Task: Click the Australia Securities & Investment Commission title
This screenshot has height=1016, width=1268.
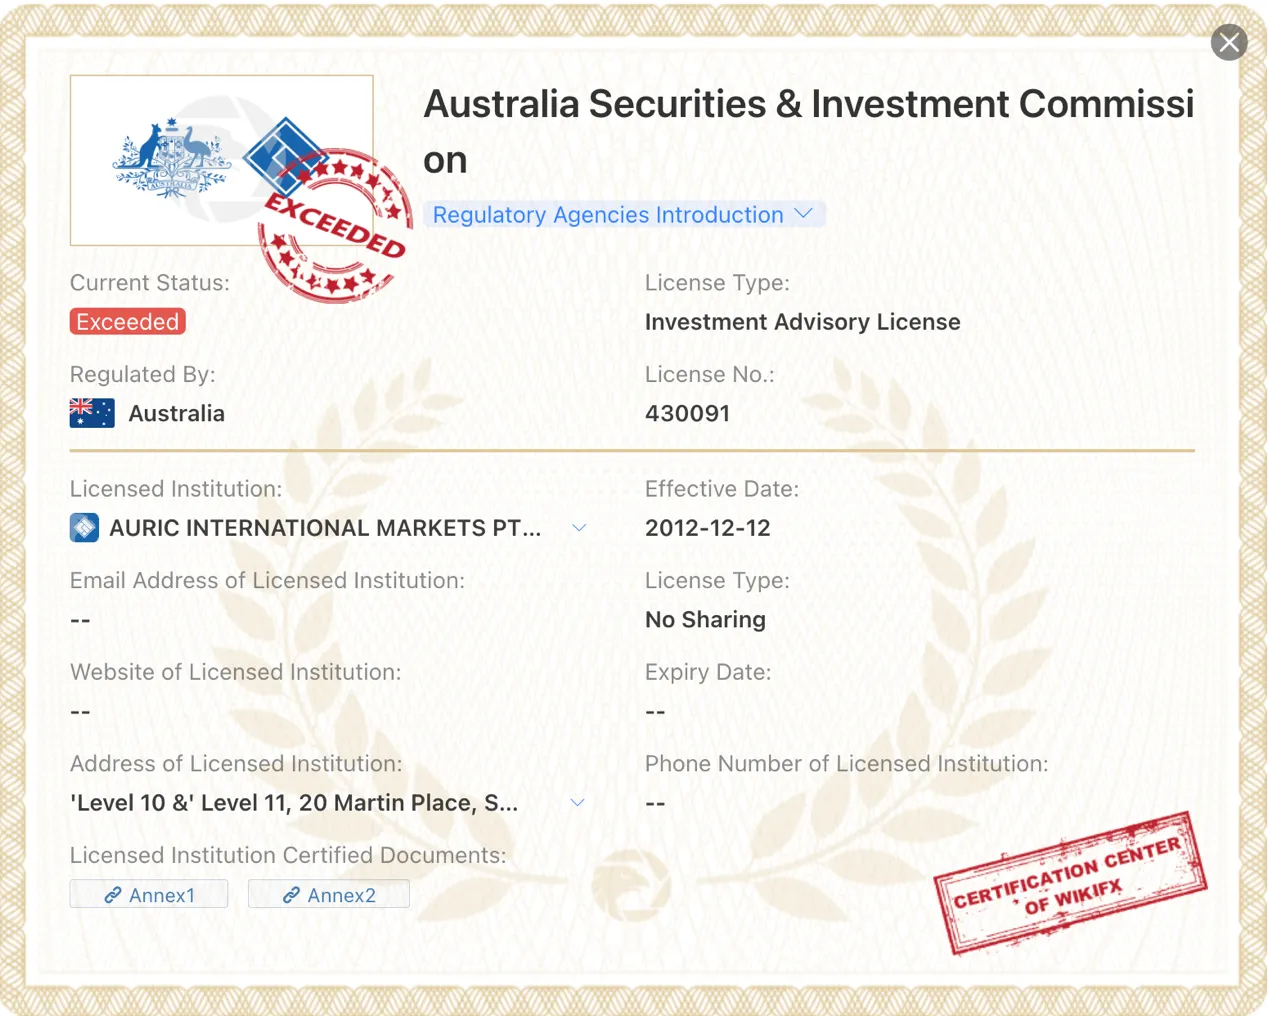Action: (x=808, y=131)
